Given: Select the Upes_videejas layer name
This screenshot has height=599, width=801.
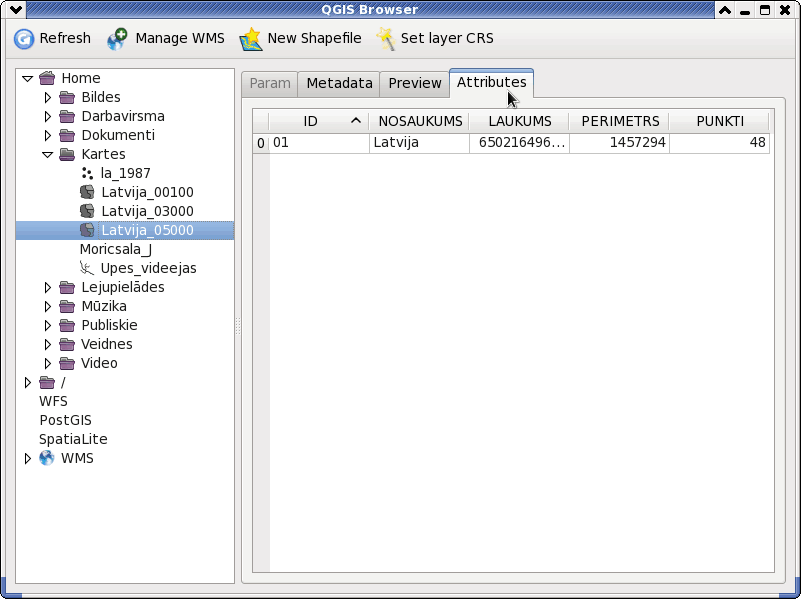Looking at the screenshot, I should 148,268.
